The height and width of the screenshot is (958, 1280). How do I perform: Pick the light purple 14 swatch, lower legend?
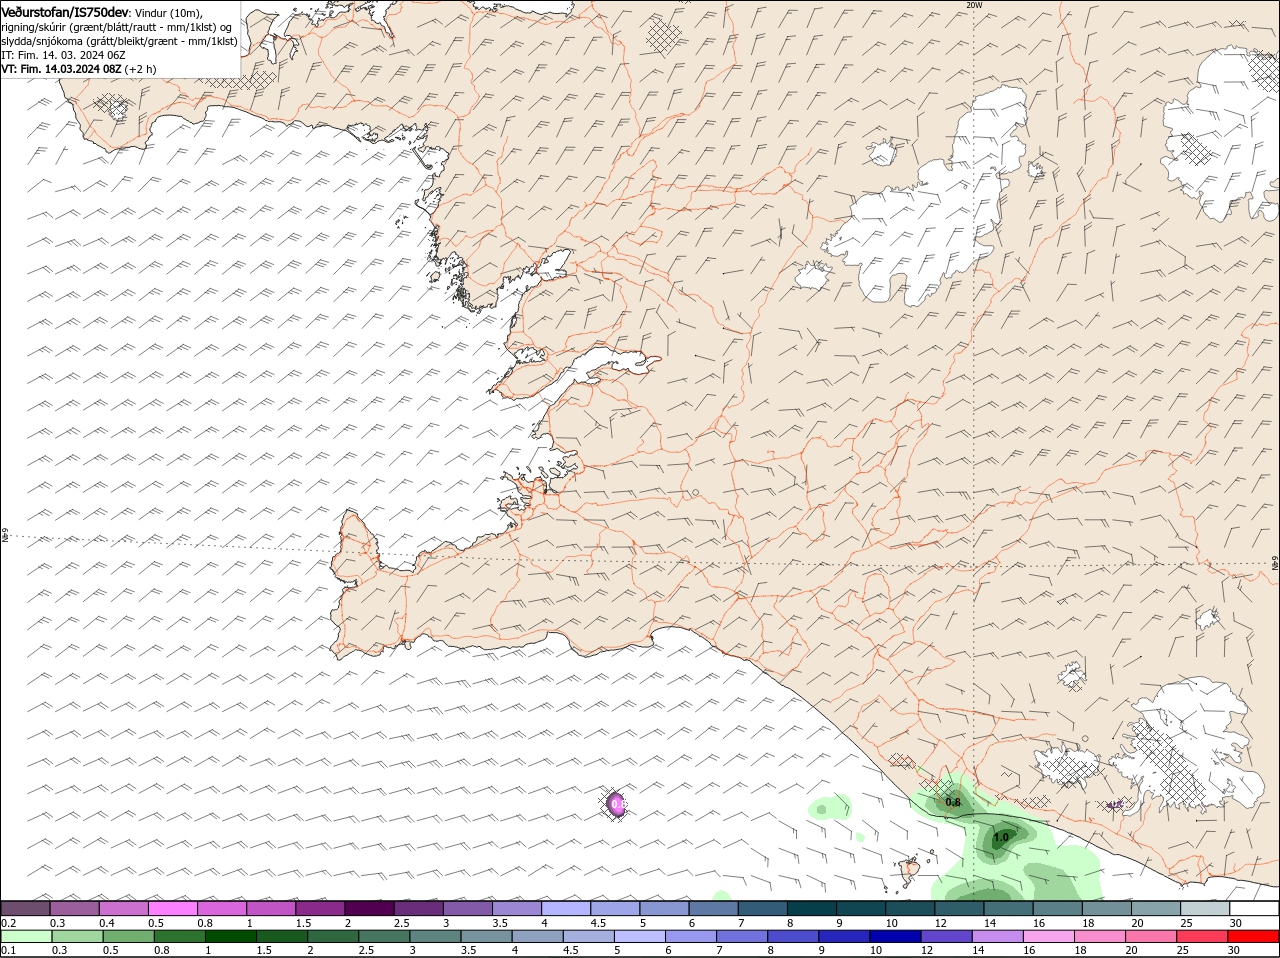(997, 936)
